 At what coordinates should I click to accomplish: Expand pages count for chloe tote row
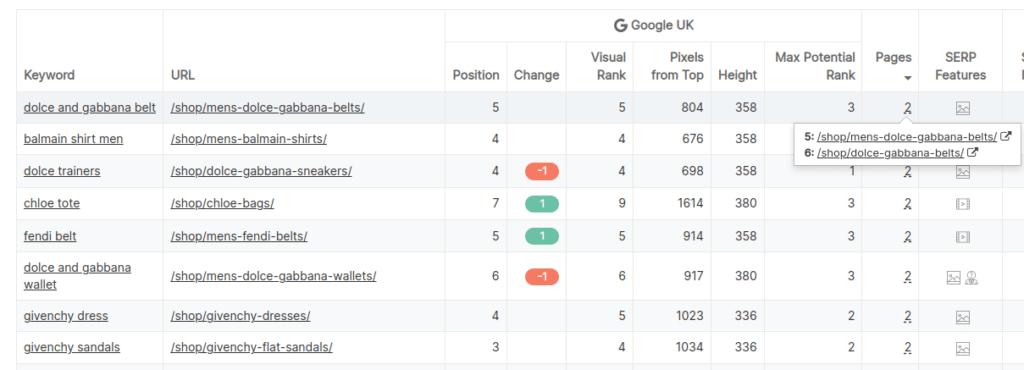coord(907,204)
